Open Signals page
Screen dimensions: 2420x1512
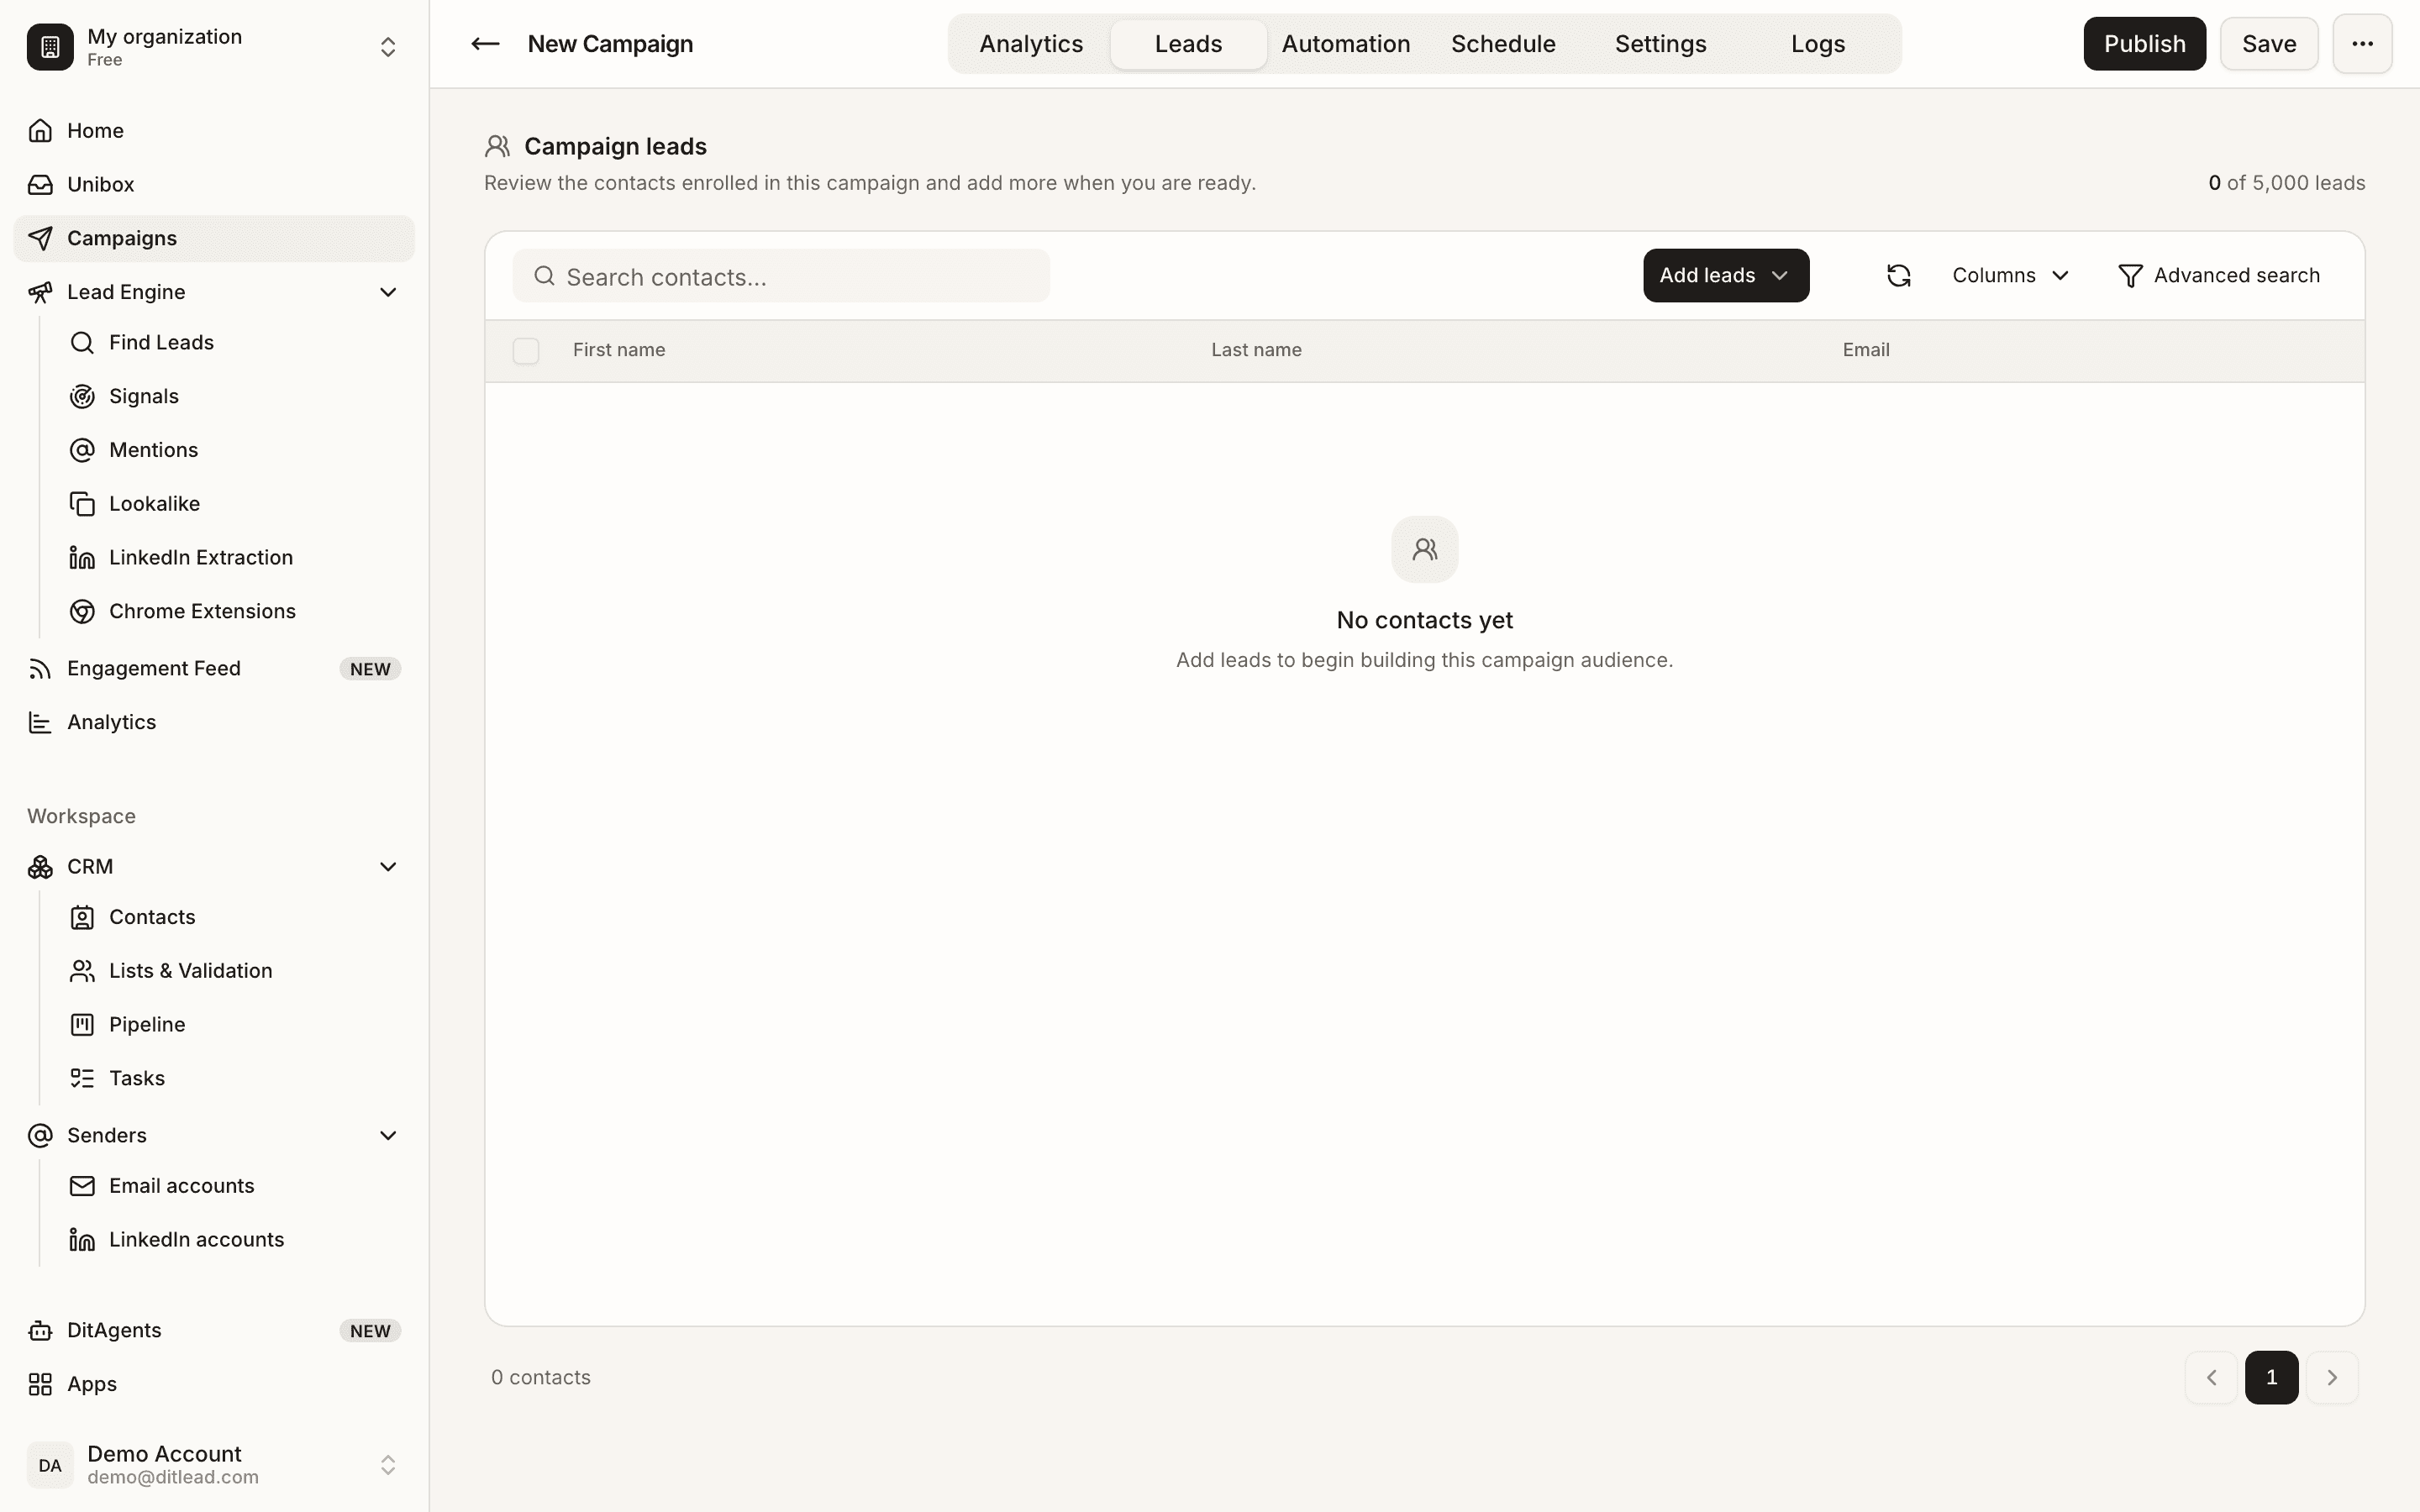pyautogui.click(x=234, y=396)
